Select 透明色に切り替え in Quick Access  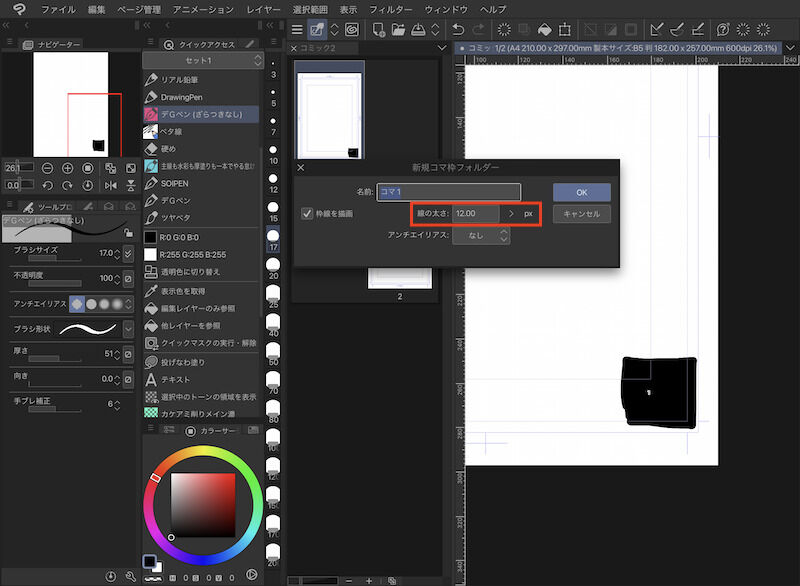click(201, 272)
